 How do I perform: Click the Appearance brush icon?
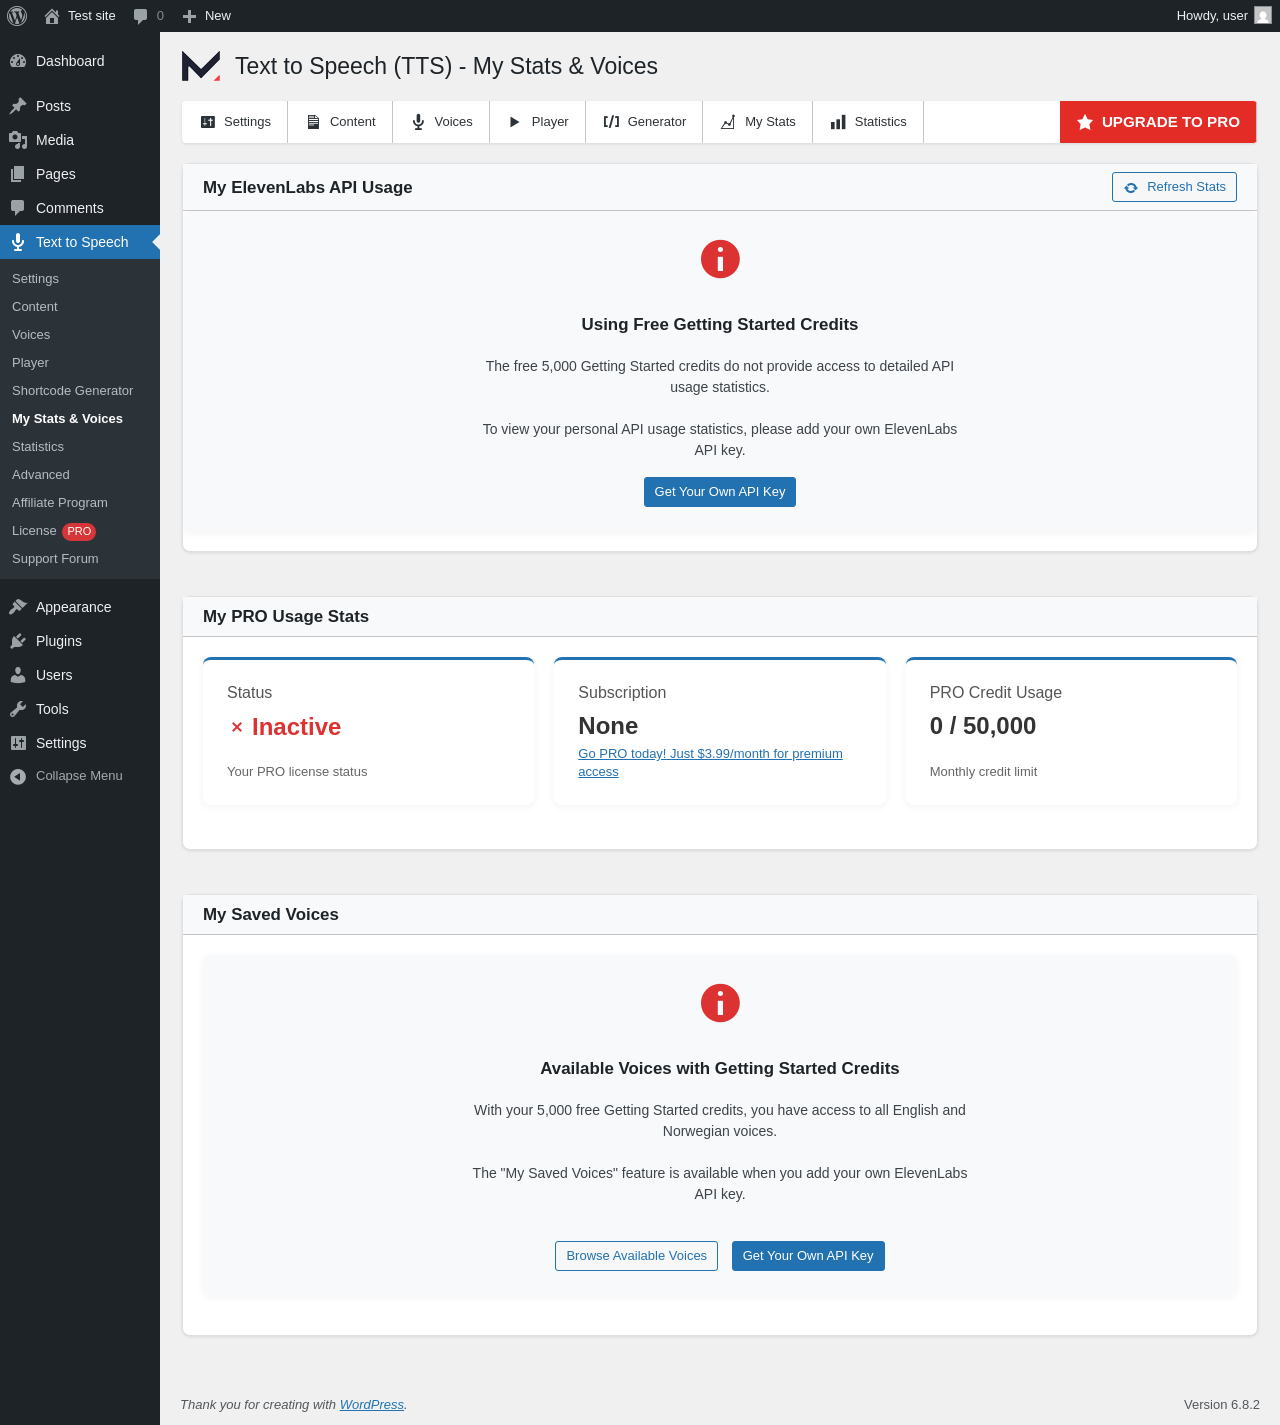(18, 607)
